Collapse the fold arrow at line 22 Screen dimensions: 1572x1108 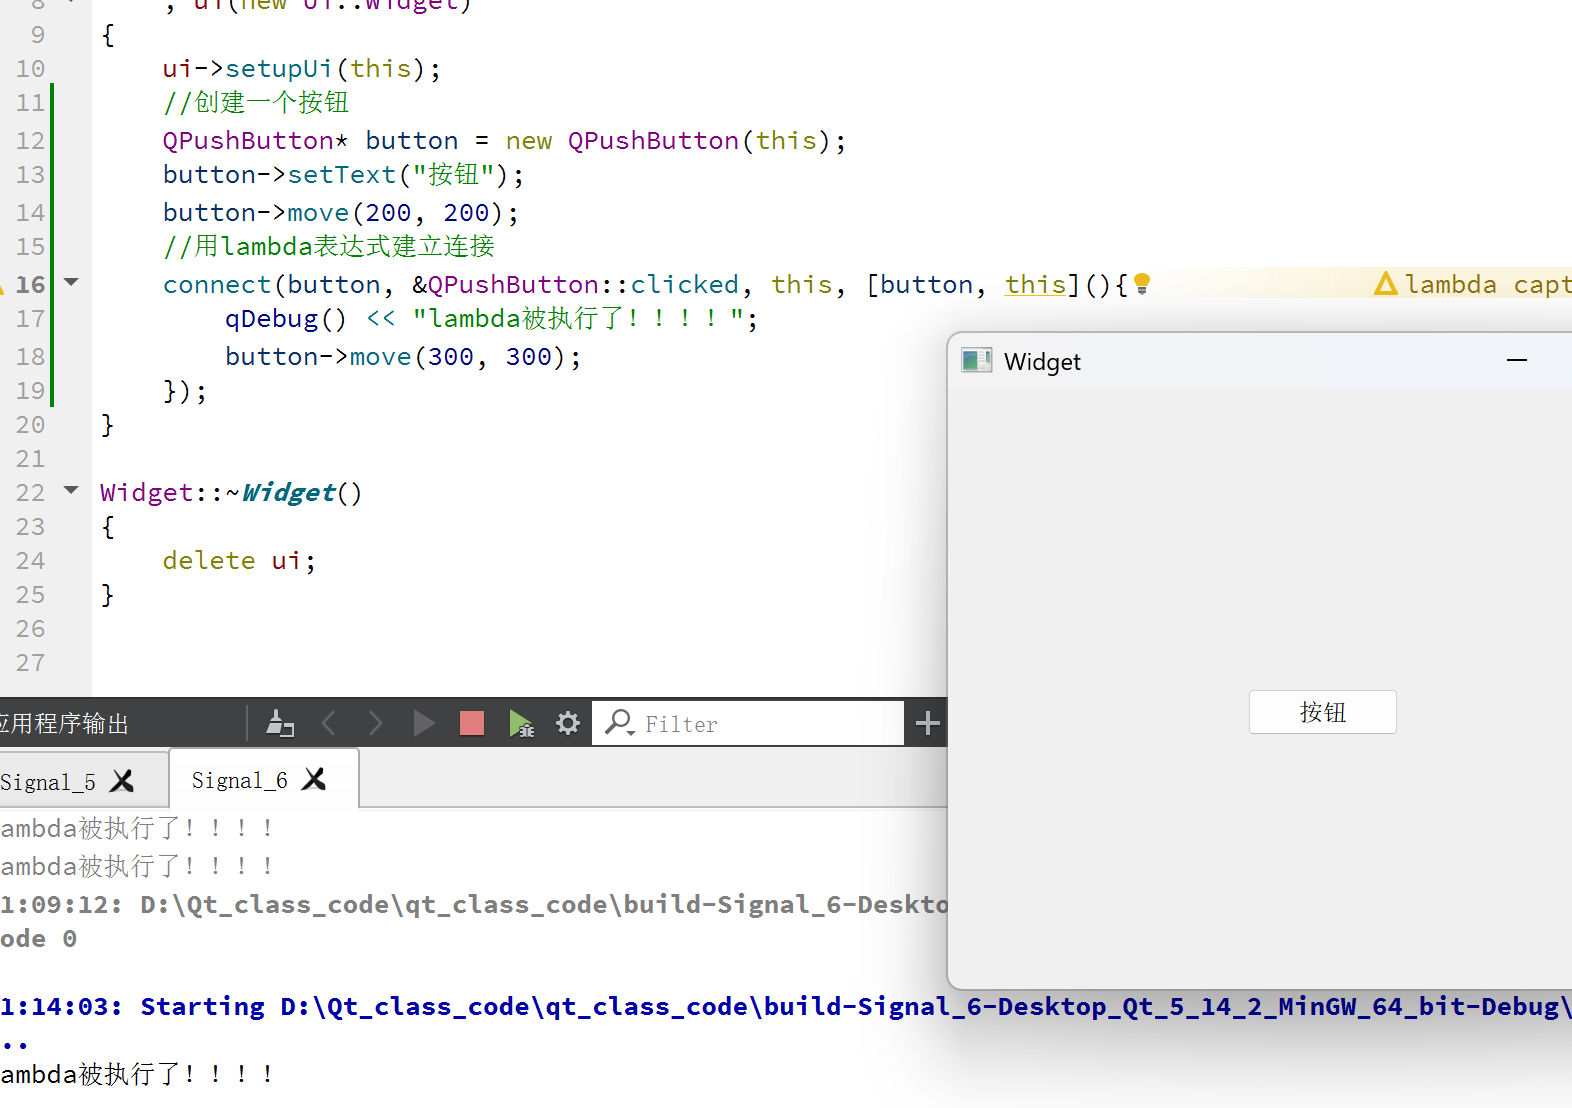coord(71,491)
